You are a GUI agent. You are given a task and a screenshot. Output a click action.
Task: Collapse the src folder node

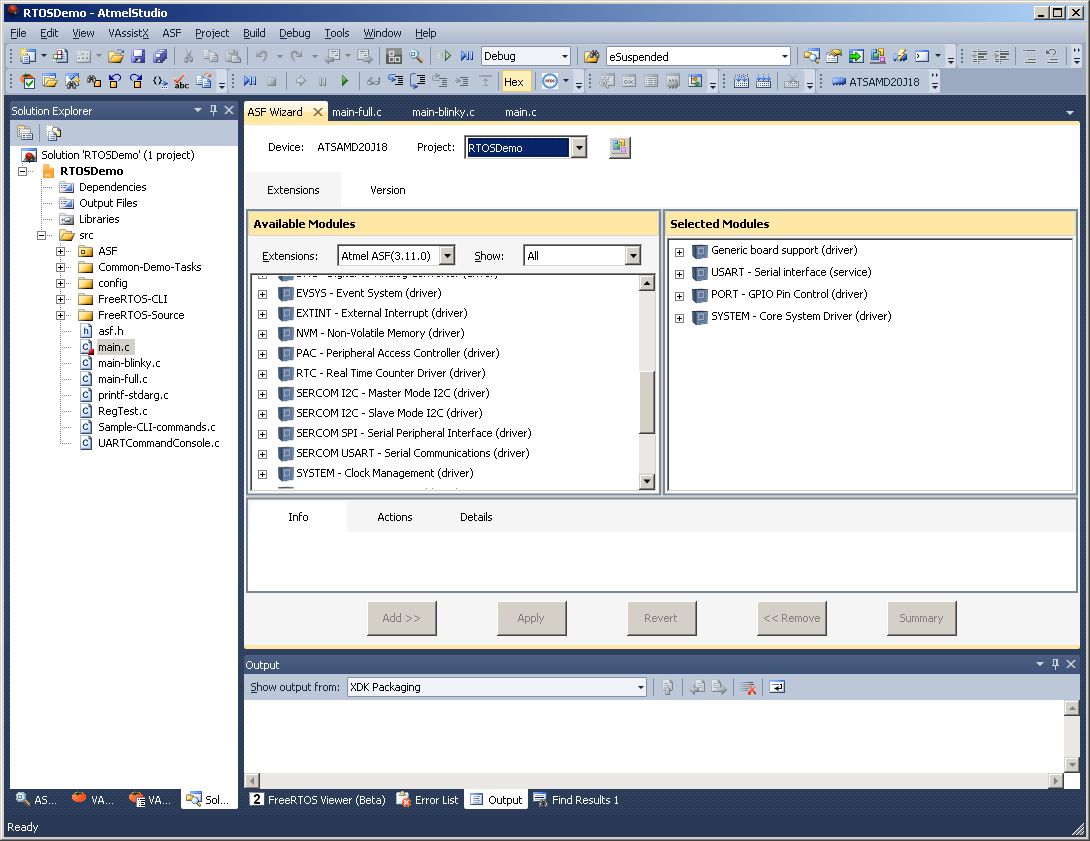coord(42,236)
